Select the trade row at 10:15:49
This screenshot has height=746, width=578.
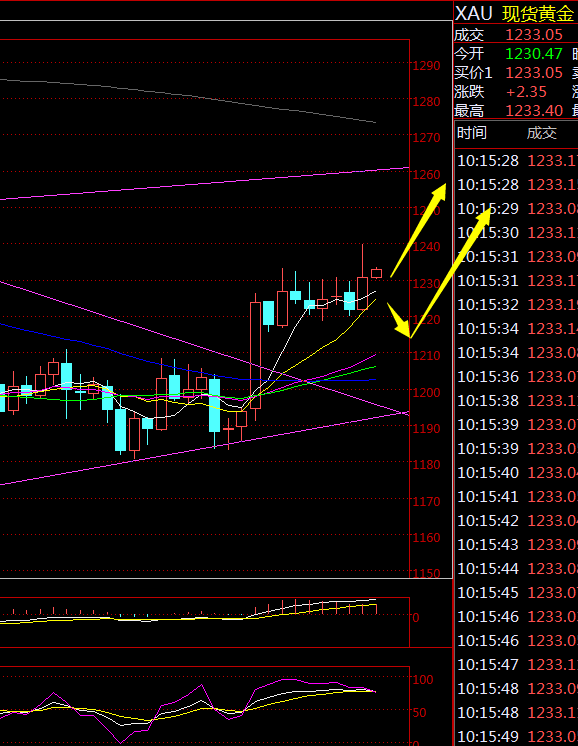click(x=516, y=736)
